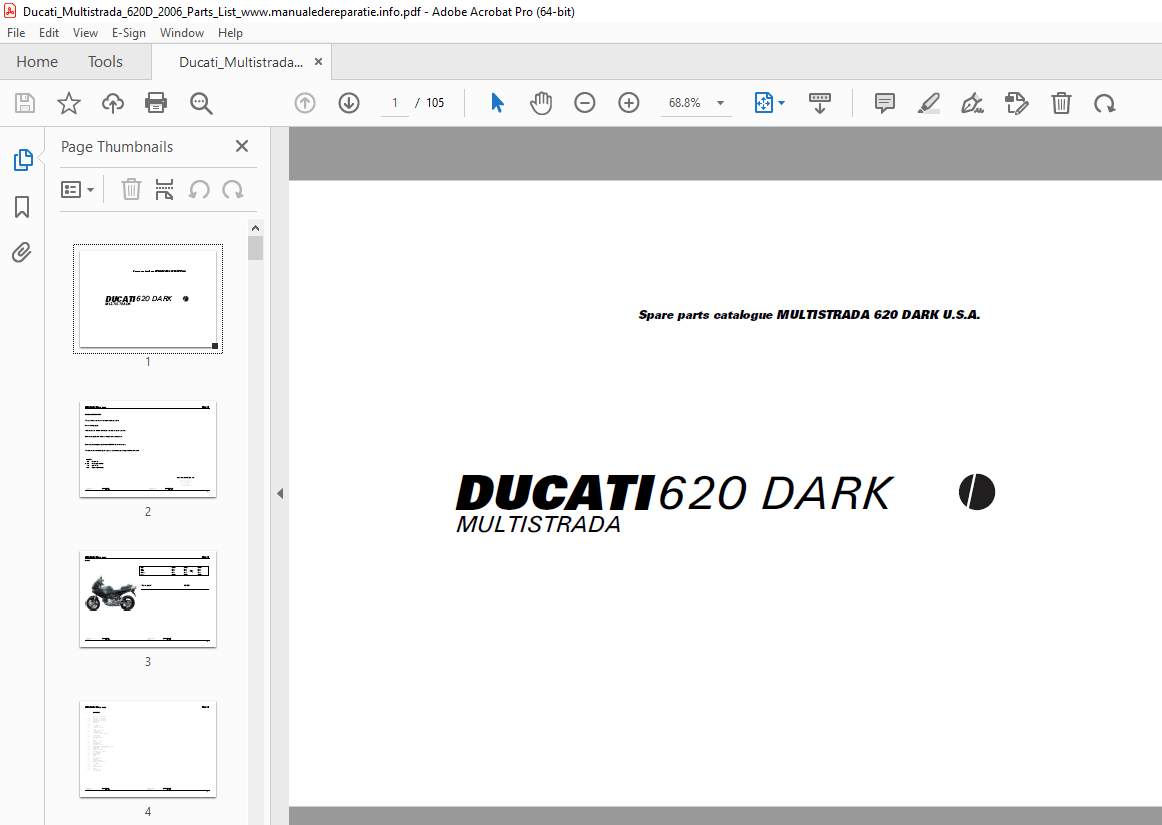Delete selected pages in thumbnails panel
The height and width of the screenshot is (825, 1162).
(131, 189)
